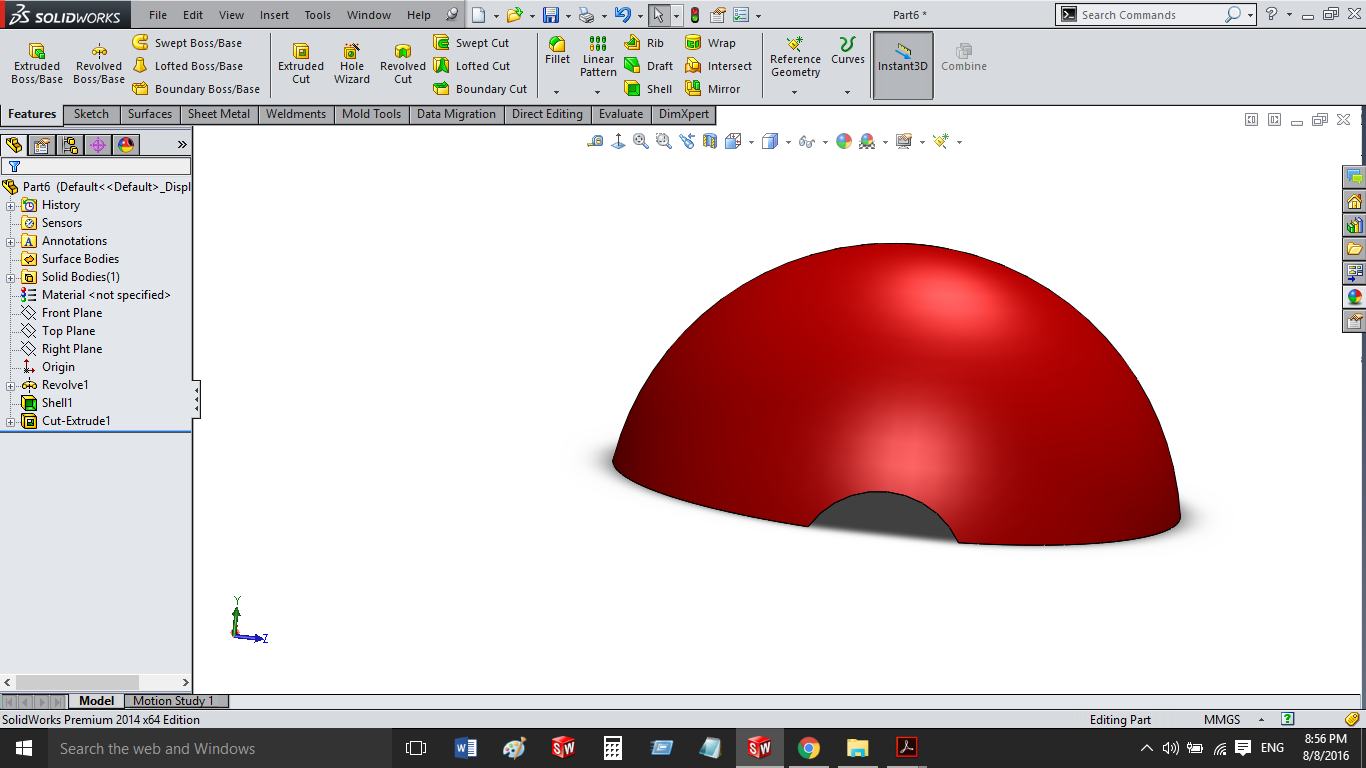Image resolution: width=1366 pixels, height=768 pixels.
Task: Click the Mirror tool icon
Action: [693, 89]
